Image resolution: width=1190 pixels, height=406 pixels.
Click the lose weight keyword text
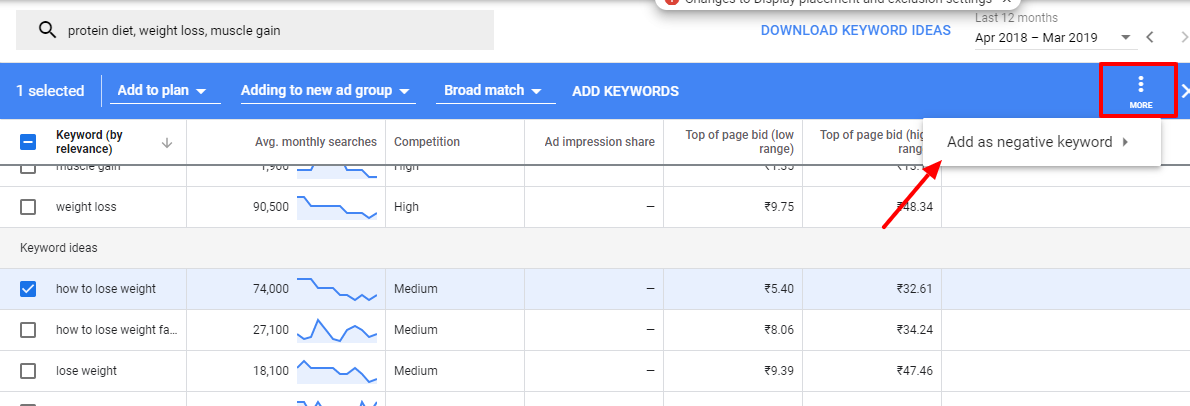pyautogui.click(x=86, y=371)
